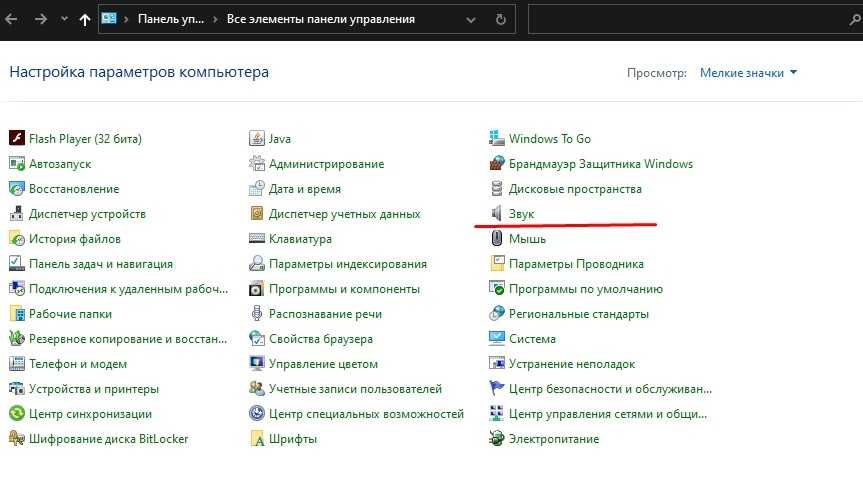Image resolution: width=863 pixels, height=504 pixels.
Task: Open Программы и компоненты link
Action: click(344, 289)
